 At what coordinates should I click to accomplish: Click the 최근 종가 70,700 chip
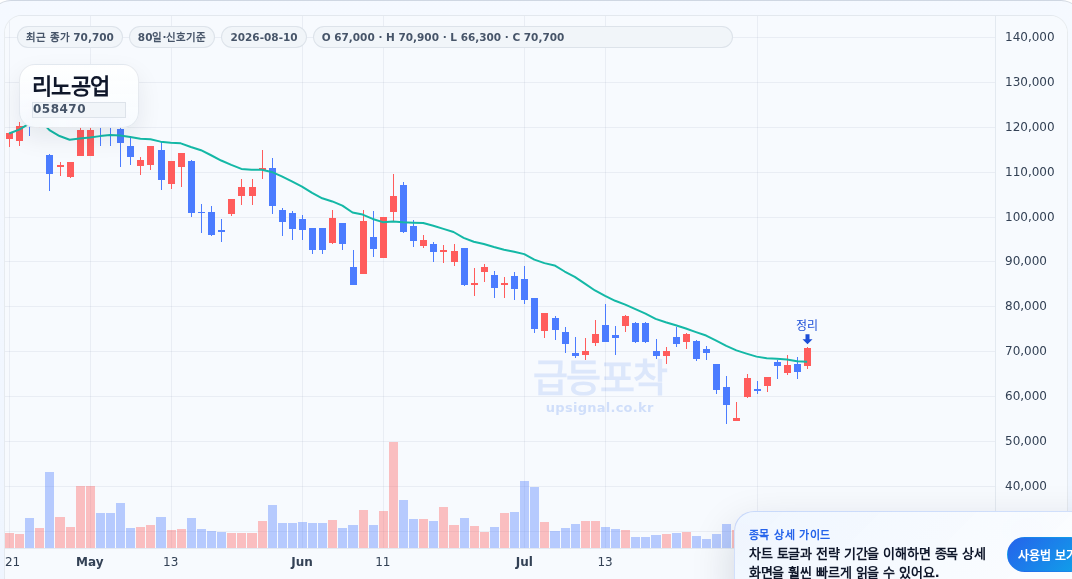pos(70,37)
